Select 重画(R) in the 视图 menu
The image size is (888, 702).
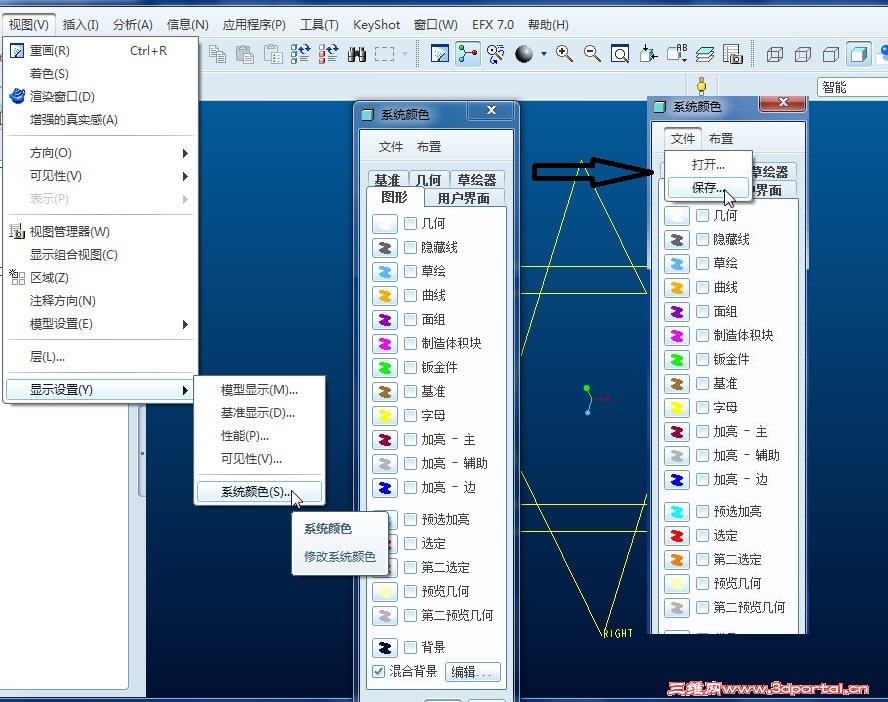coord(101,51)
